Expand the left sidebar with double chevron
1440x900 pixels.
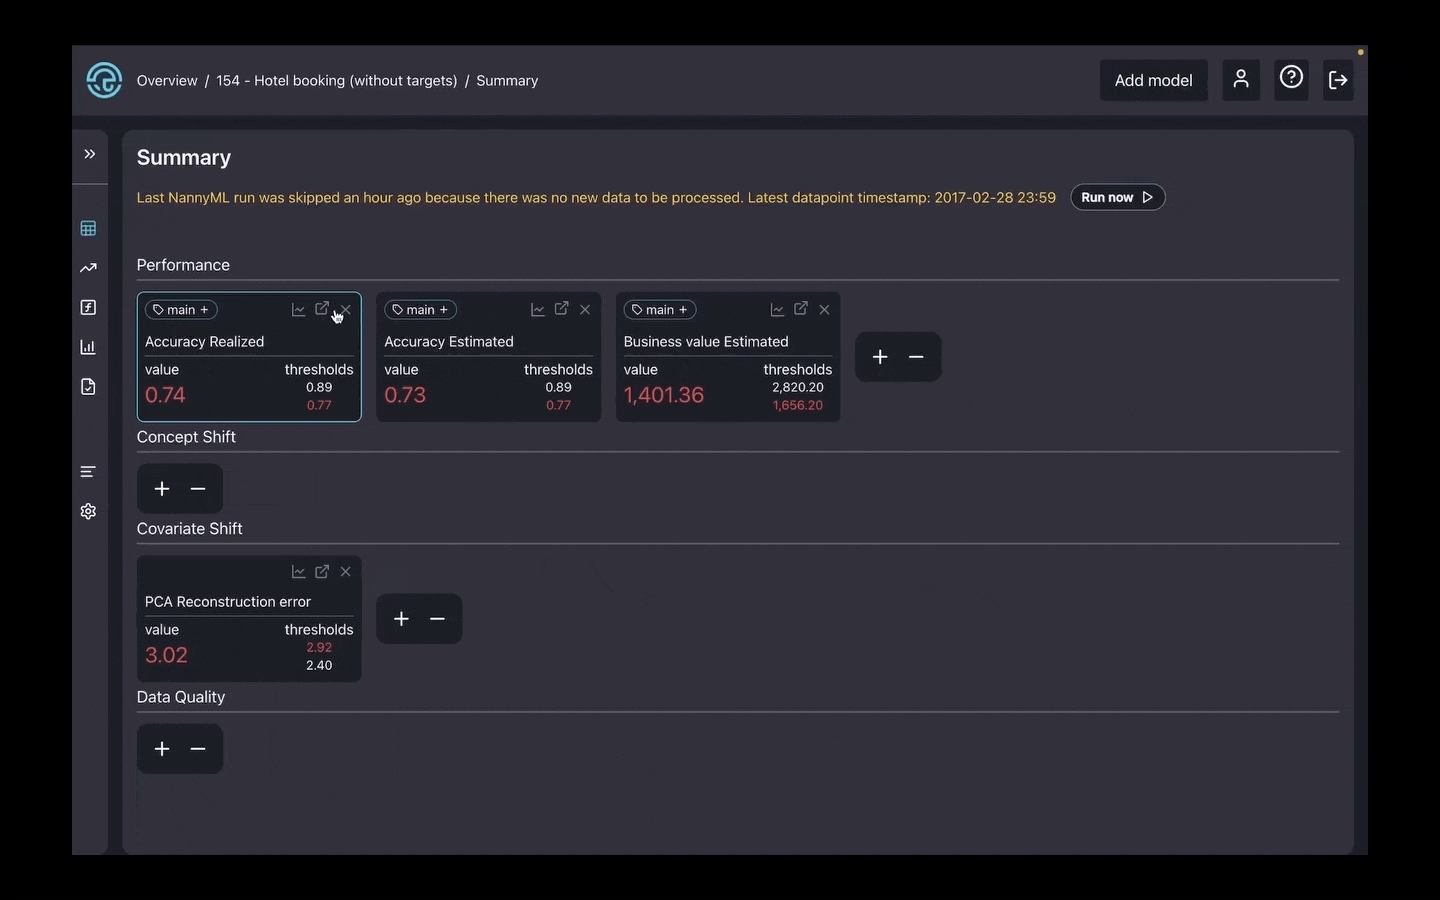coord(89,154)
